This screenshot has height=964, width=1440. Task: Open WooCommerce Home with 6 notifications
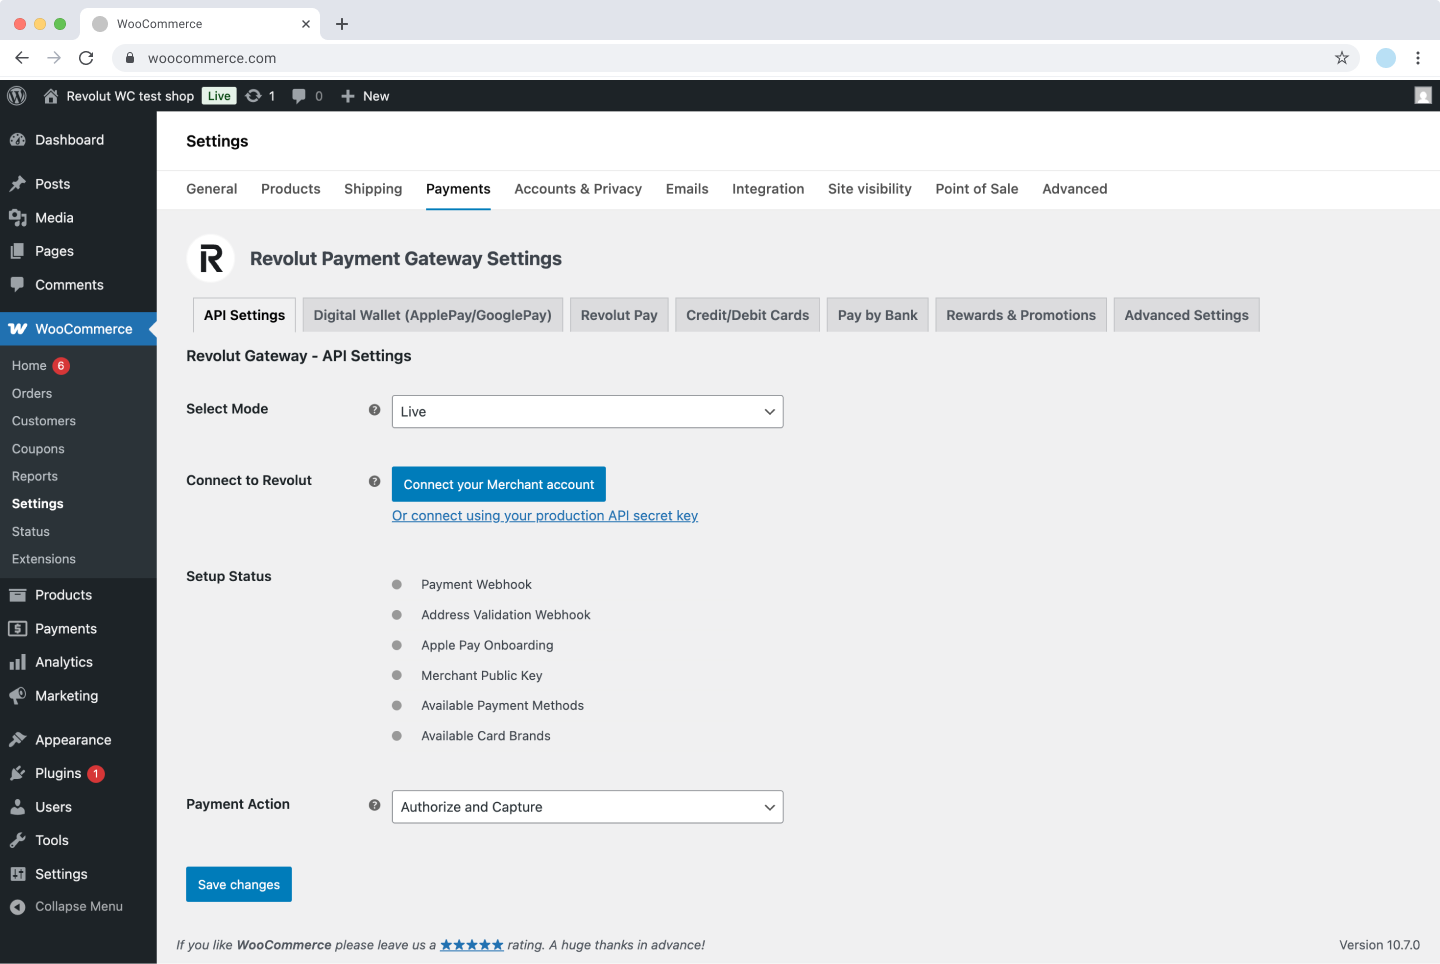(40, 366)
